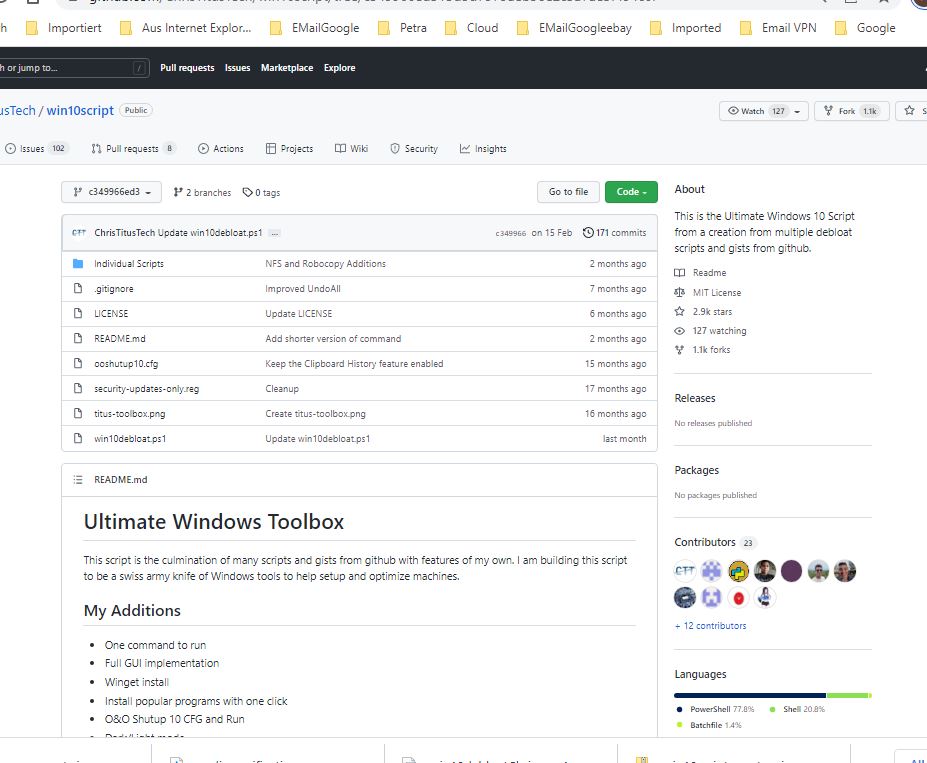Screen dimensions: 927x763
Task: Fork the repository
Action: coord(851,111)
